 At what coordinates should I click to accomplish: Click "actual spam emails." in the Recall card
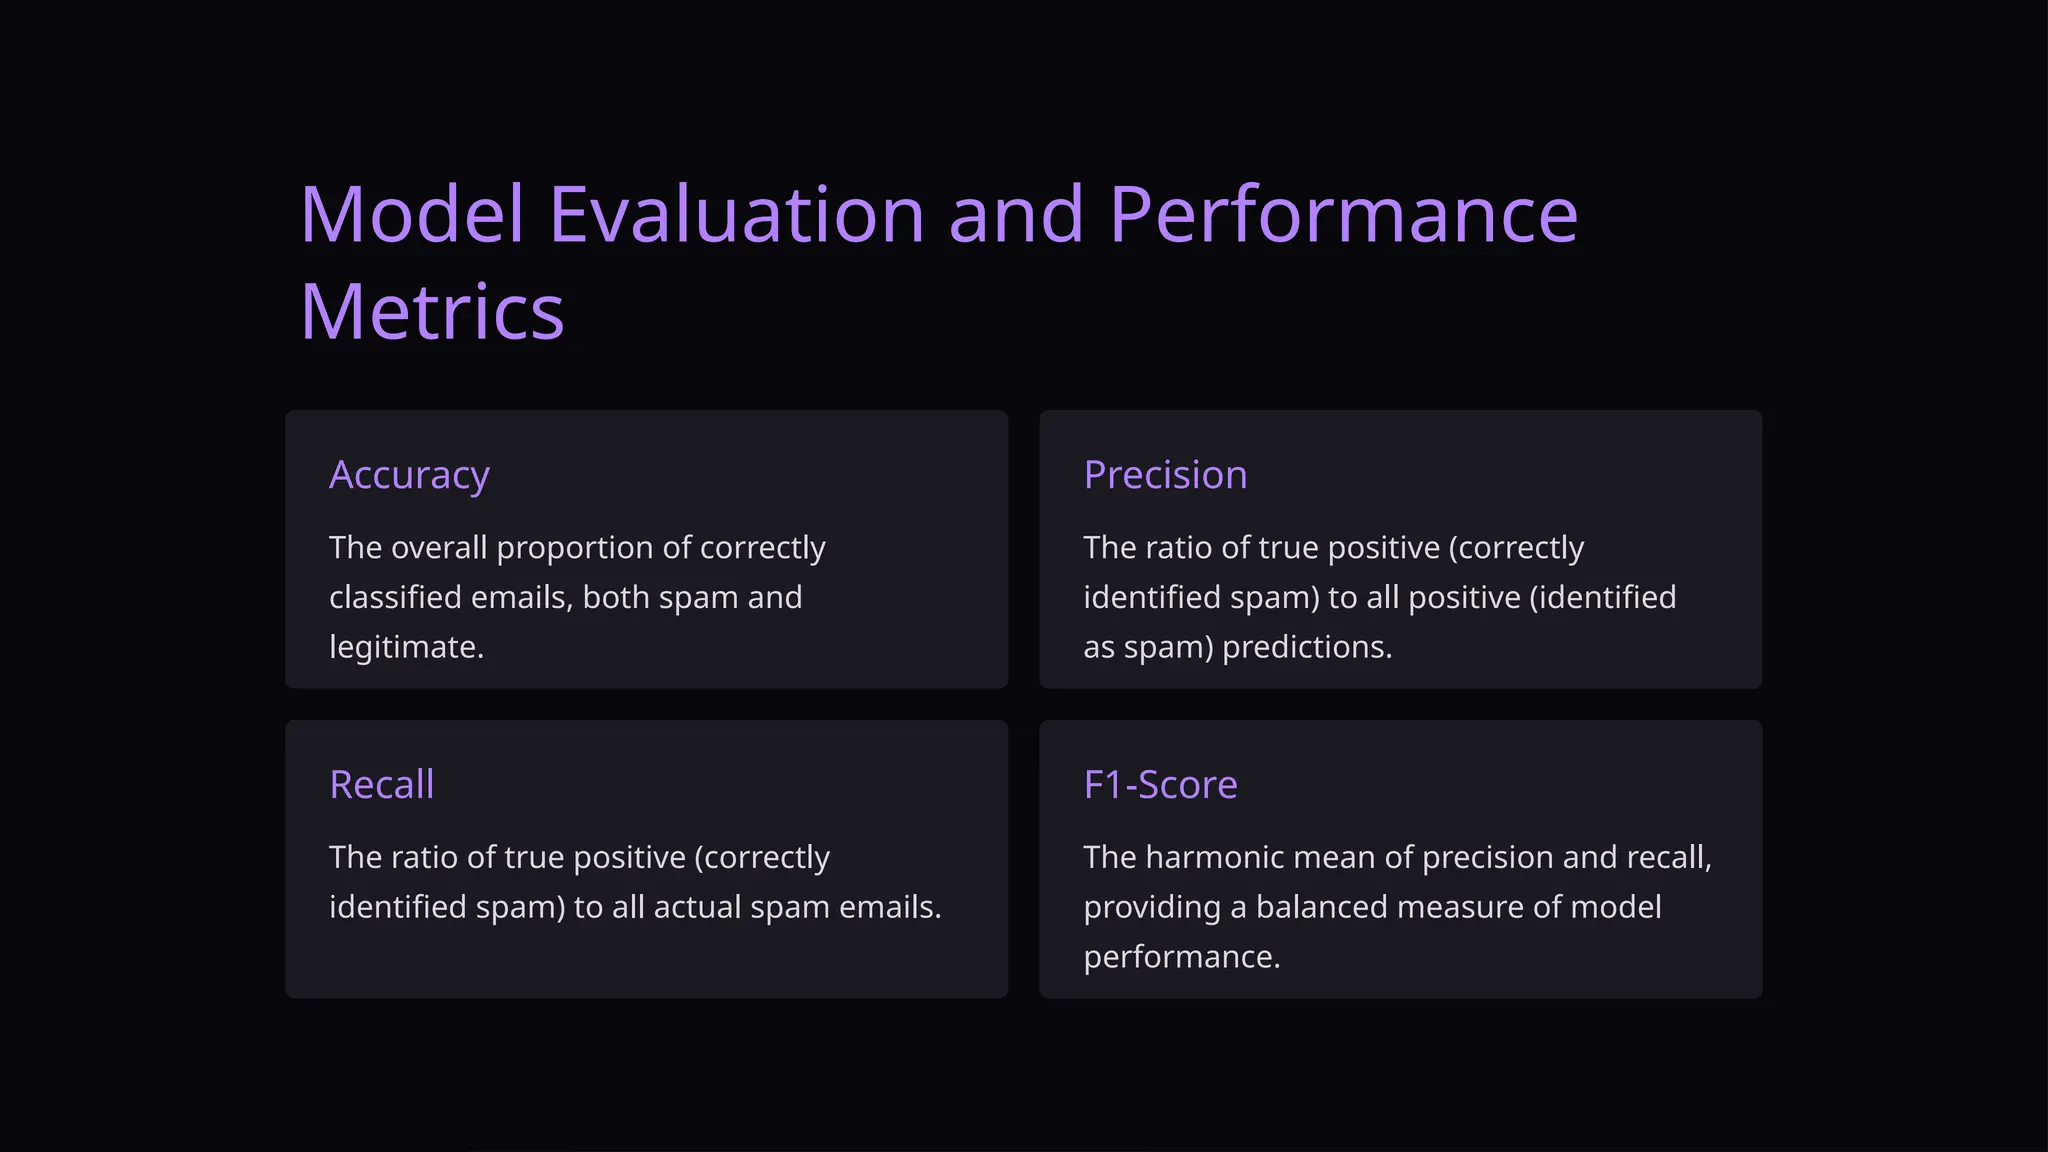[797, 907]
